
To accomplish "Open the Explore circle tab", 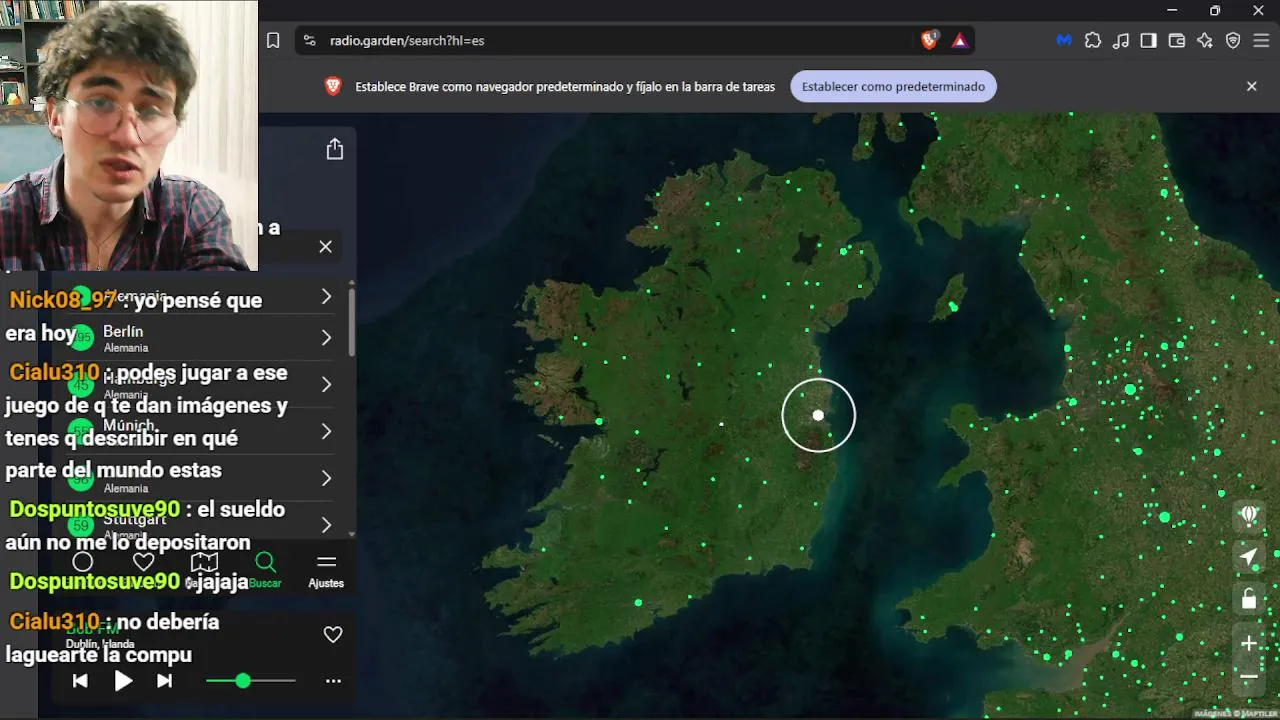I will coord(83,562).
